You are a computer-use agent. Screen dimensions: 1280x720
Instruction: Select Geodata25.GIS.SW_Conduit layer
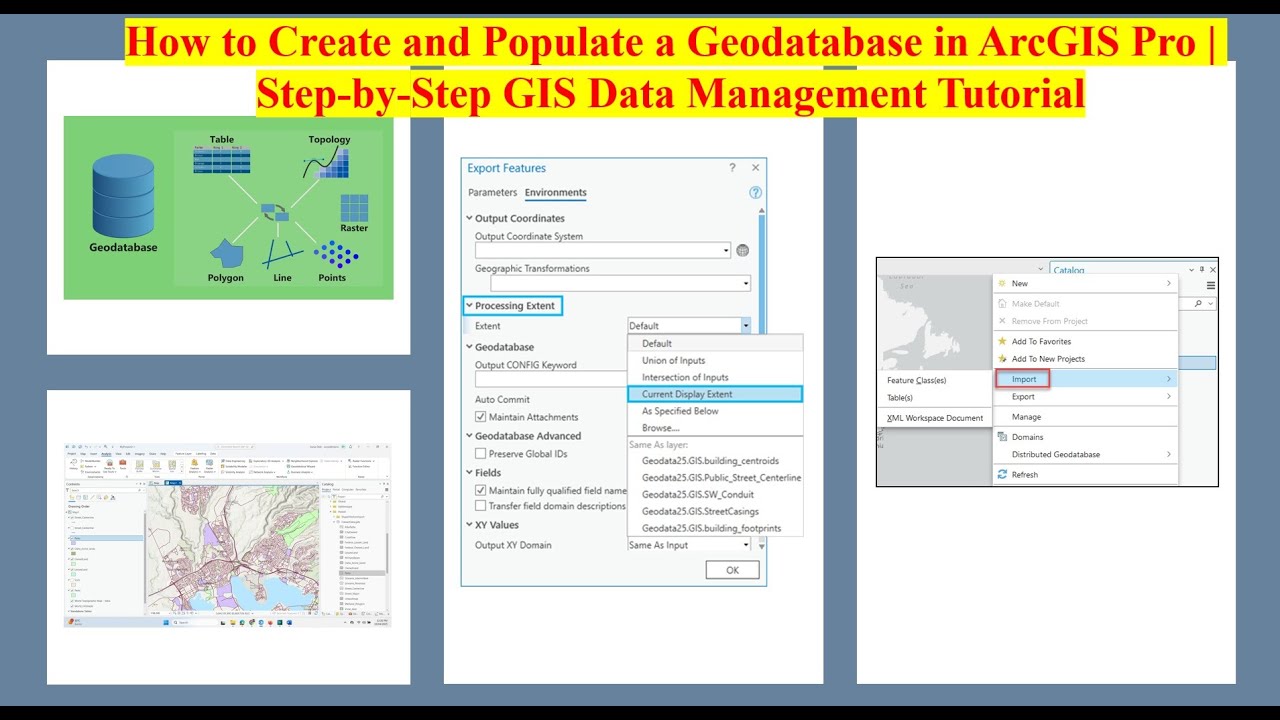[x=715, y=494]
